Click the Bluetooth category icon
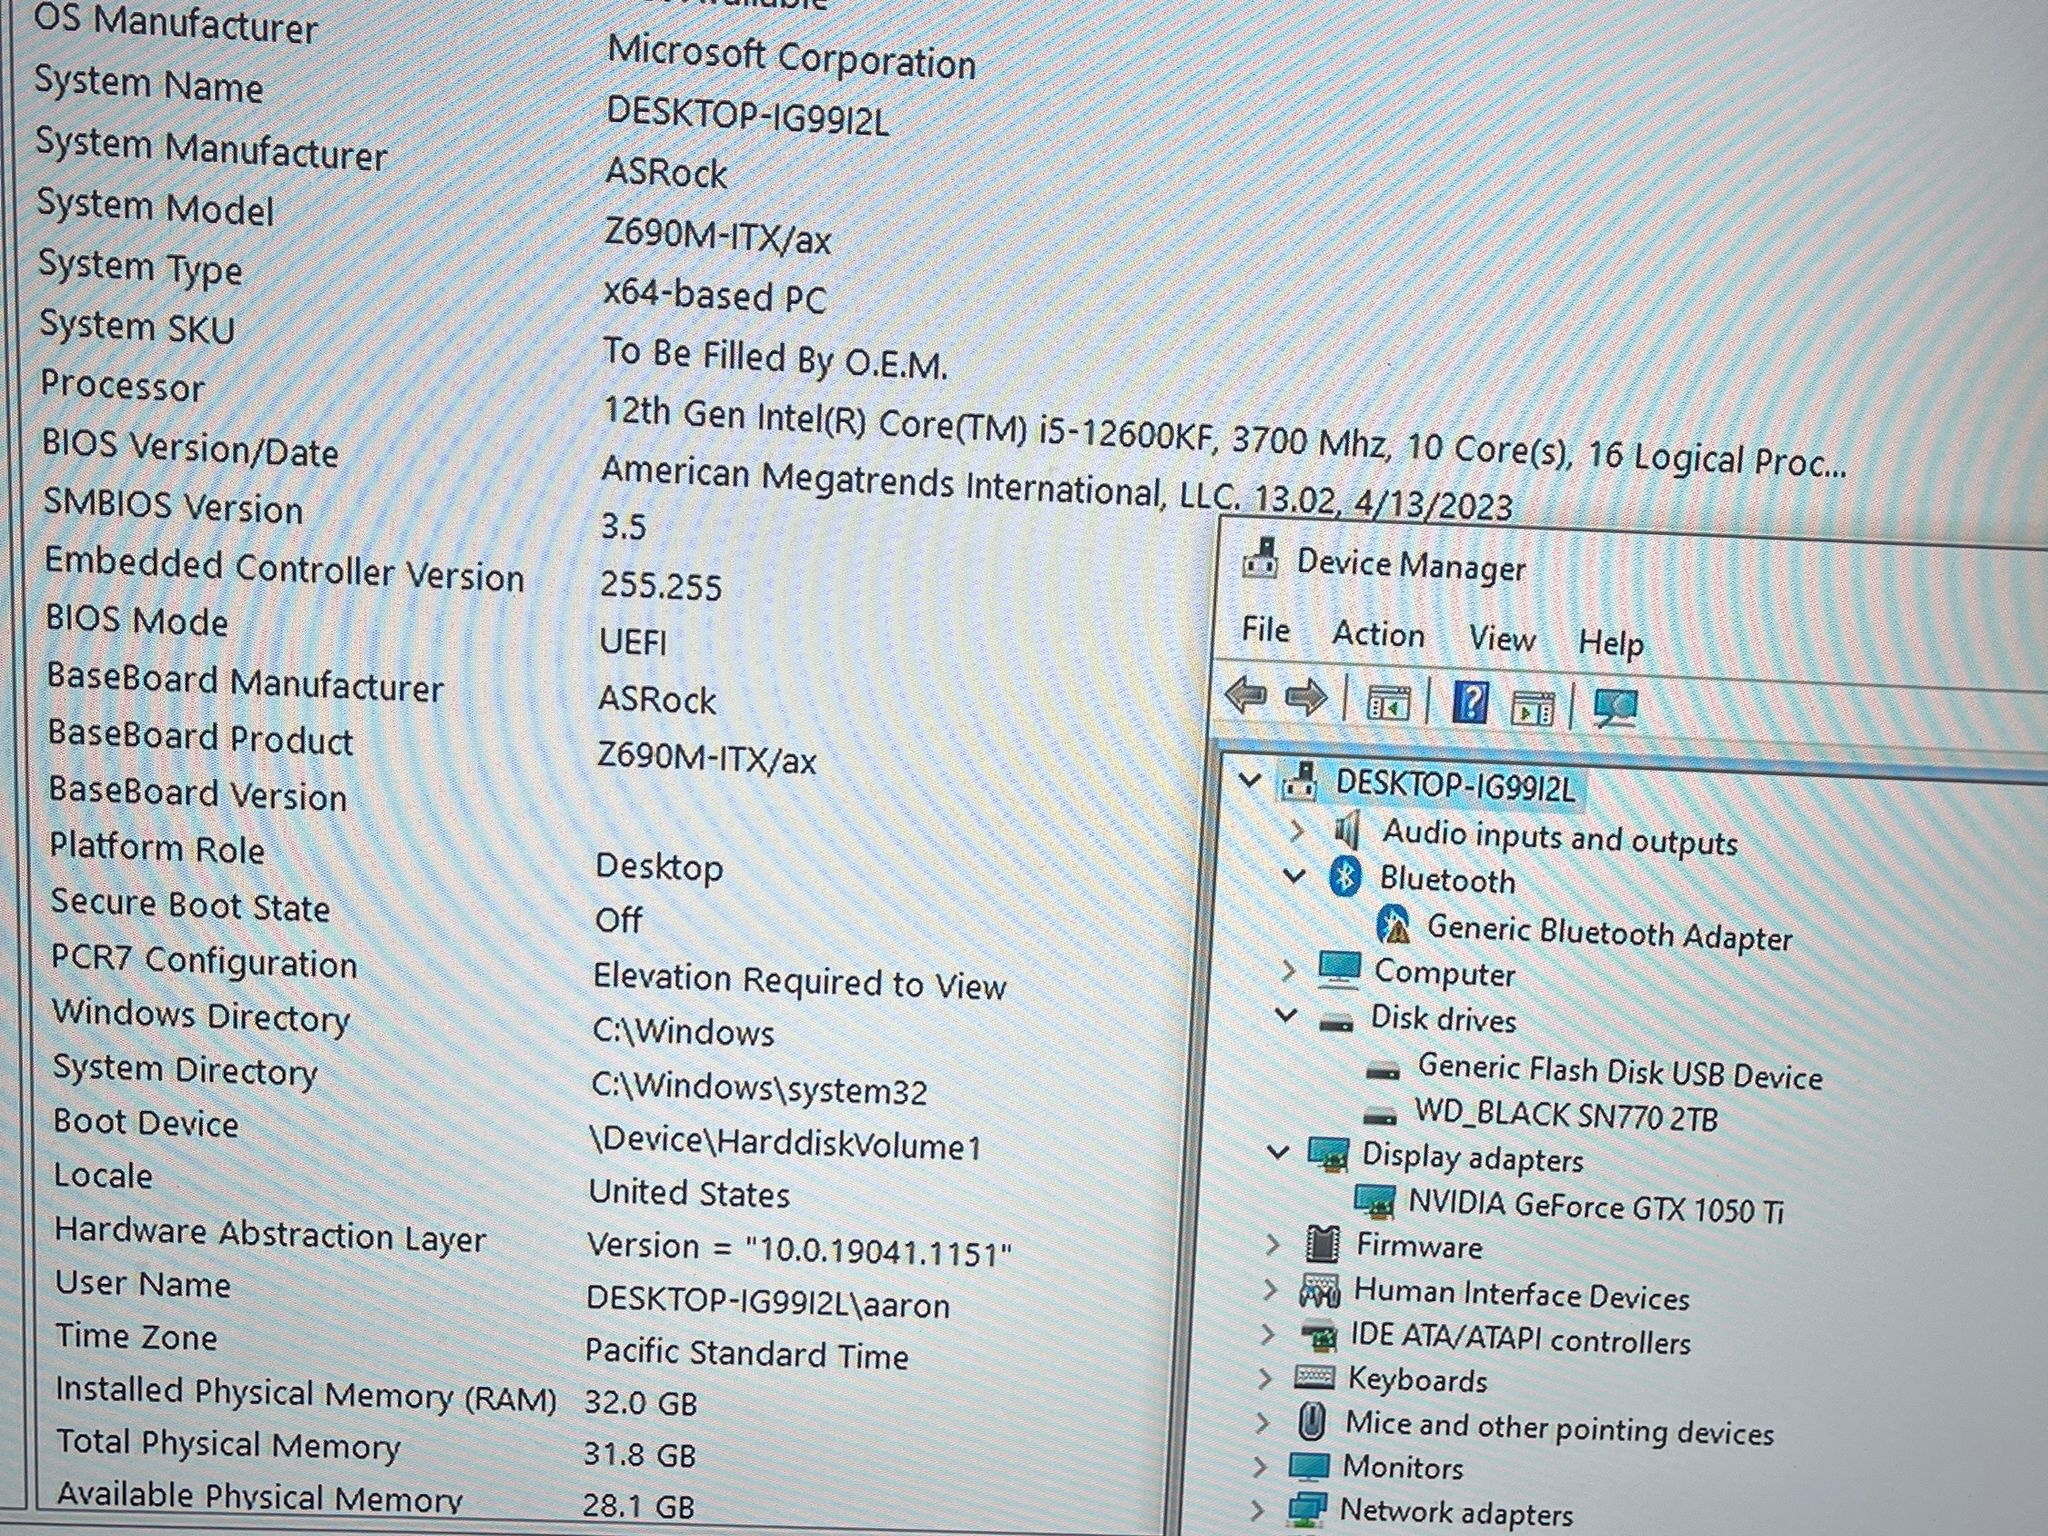Screen dimensions: 2048x1536 pos(1345,877)
